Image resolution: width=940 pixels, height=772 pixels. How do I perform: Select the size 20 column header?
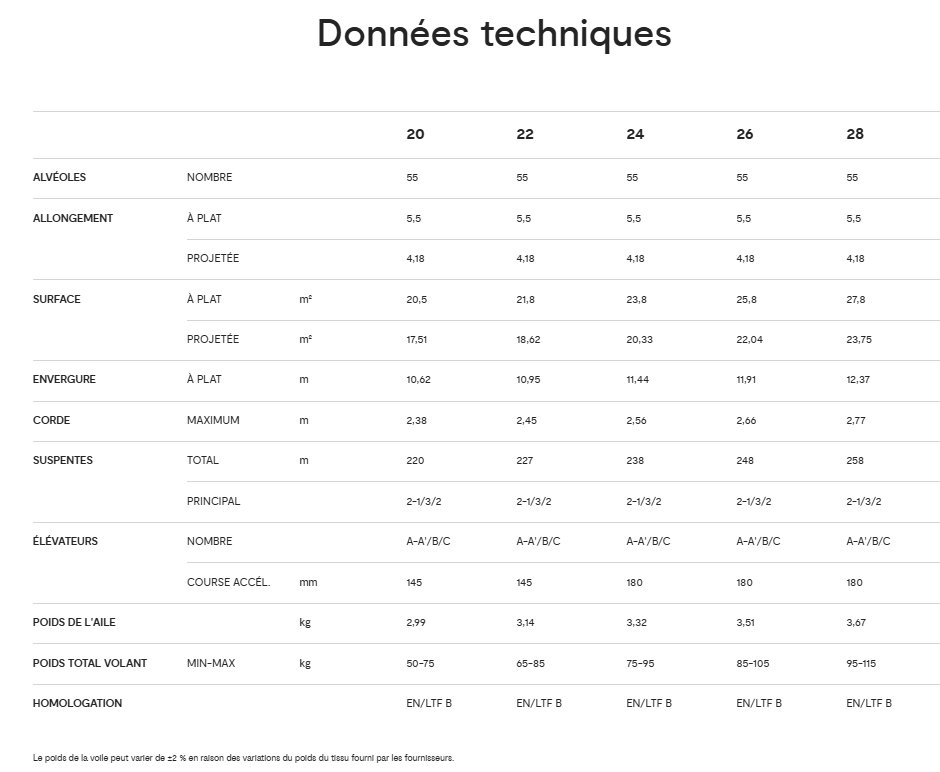tap(415, 134)
